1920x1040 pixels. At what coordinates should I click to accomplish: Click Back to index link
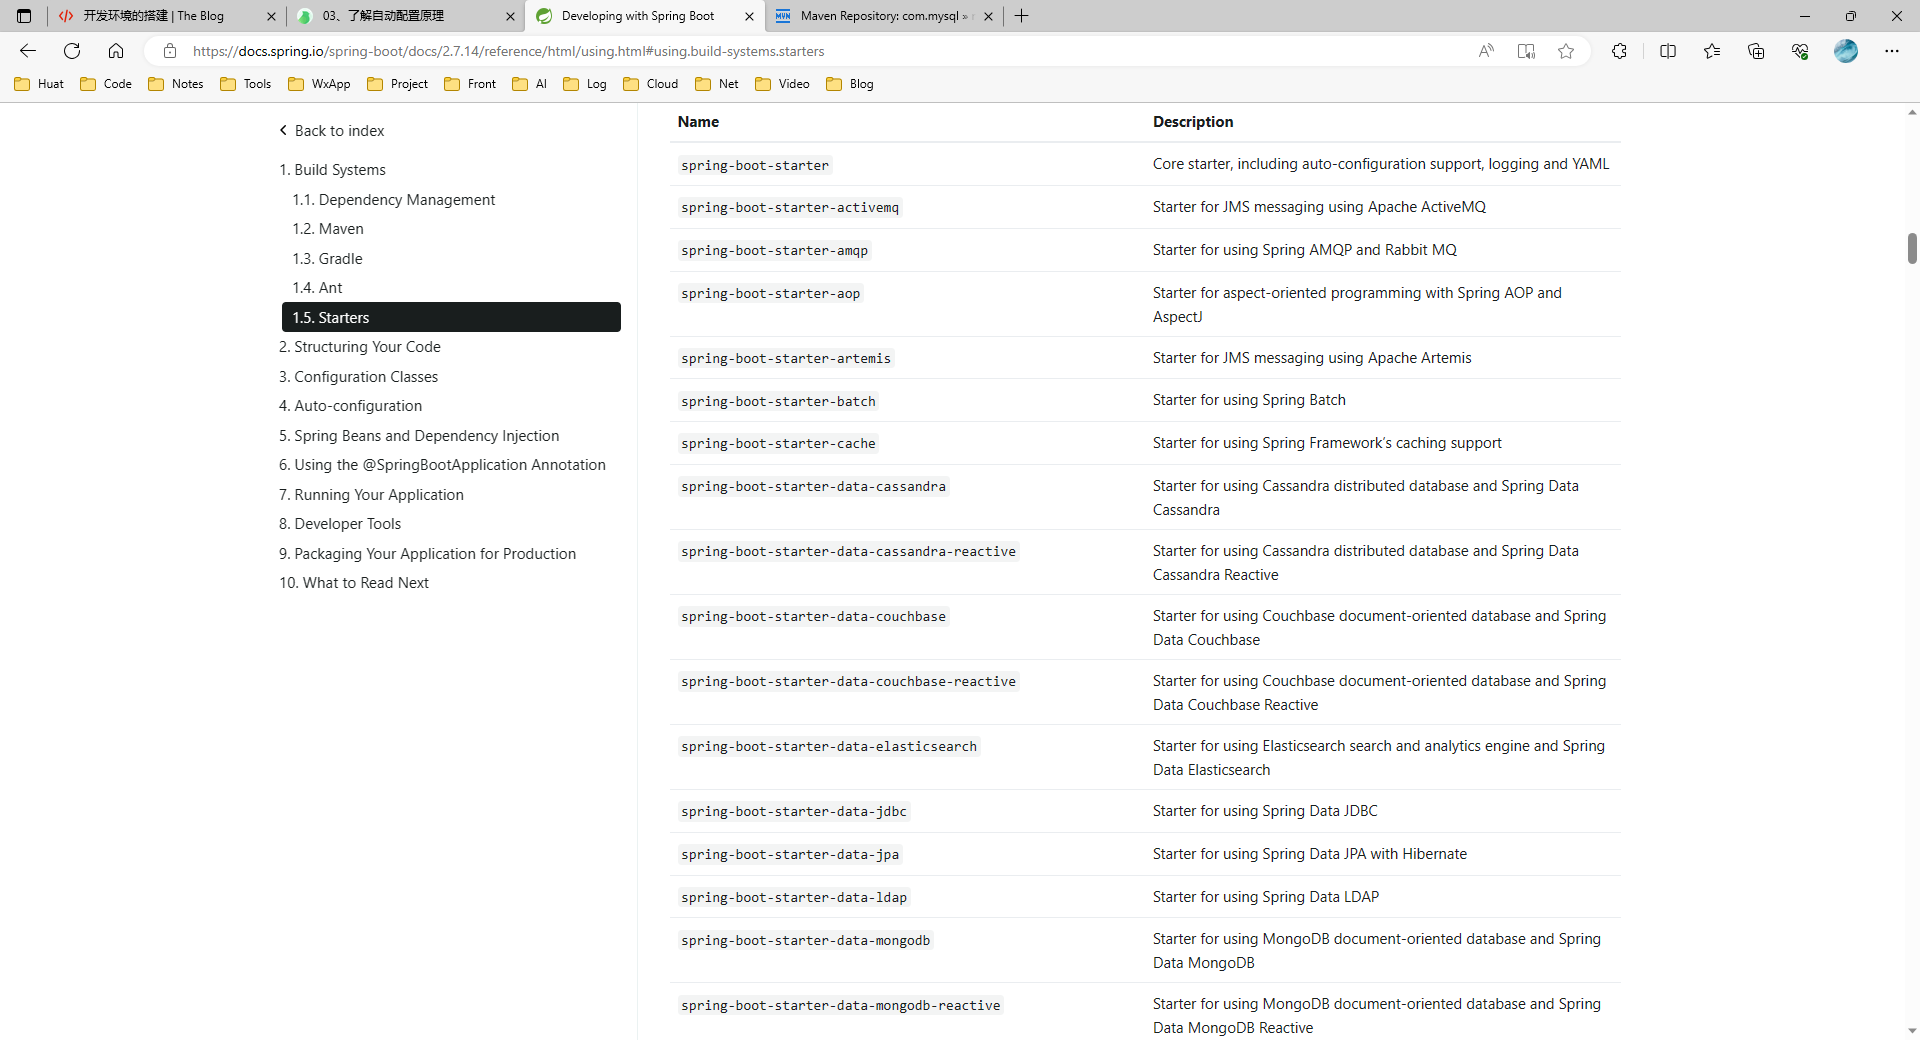click(338, 131)
